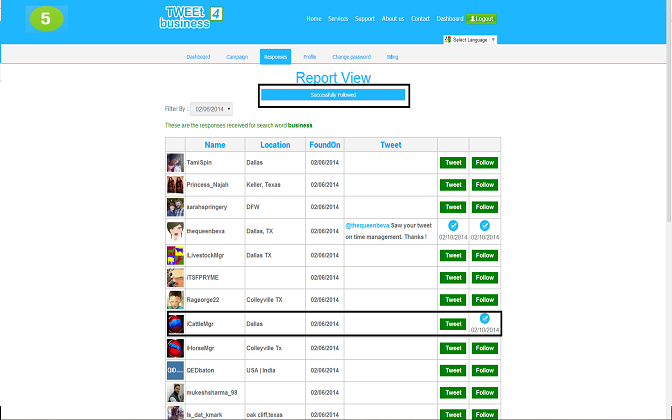Open QEDbaton's avatar thumbnail
The height and width of the screenshot is (420, 672).
tap(175, 370)
